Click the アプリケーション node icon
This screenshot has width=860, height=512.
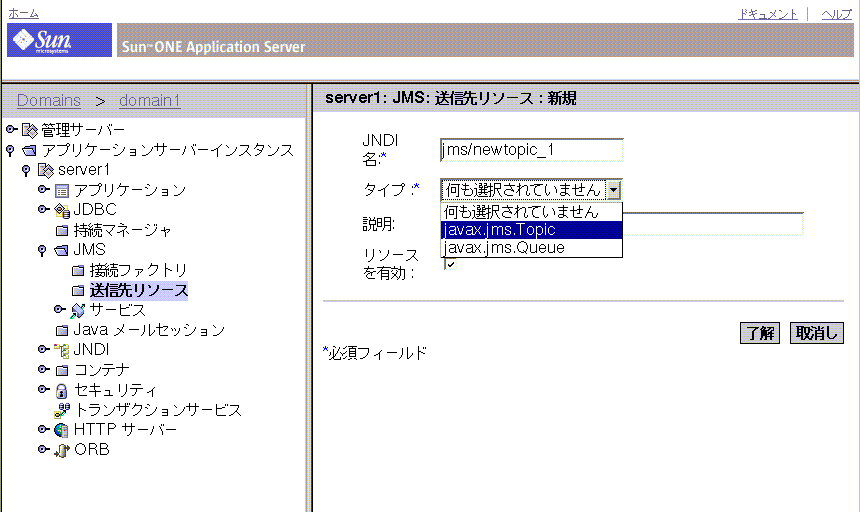pyautogui.click(x=62, y=191)
